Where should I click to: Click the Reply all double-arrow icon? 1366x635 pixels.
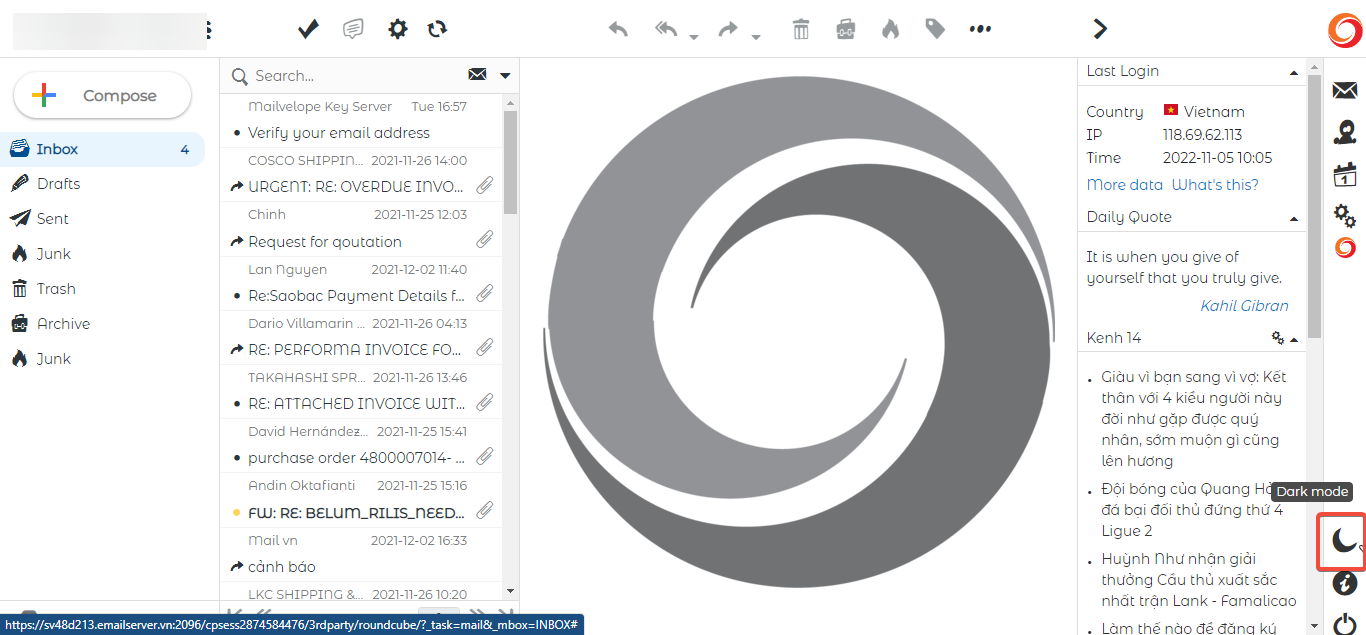667,29
